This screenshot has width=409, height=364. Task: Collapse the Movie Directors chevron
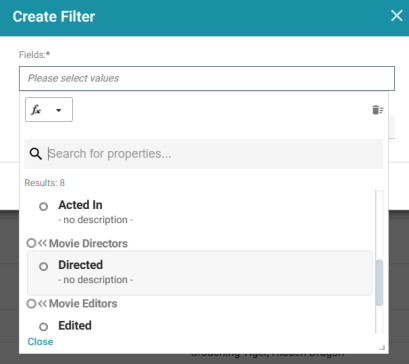click(x=42, y=243)
